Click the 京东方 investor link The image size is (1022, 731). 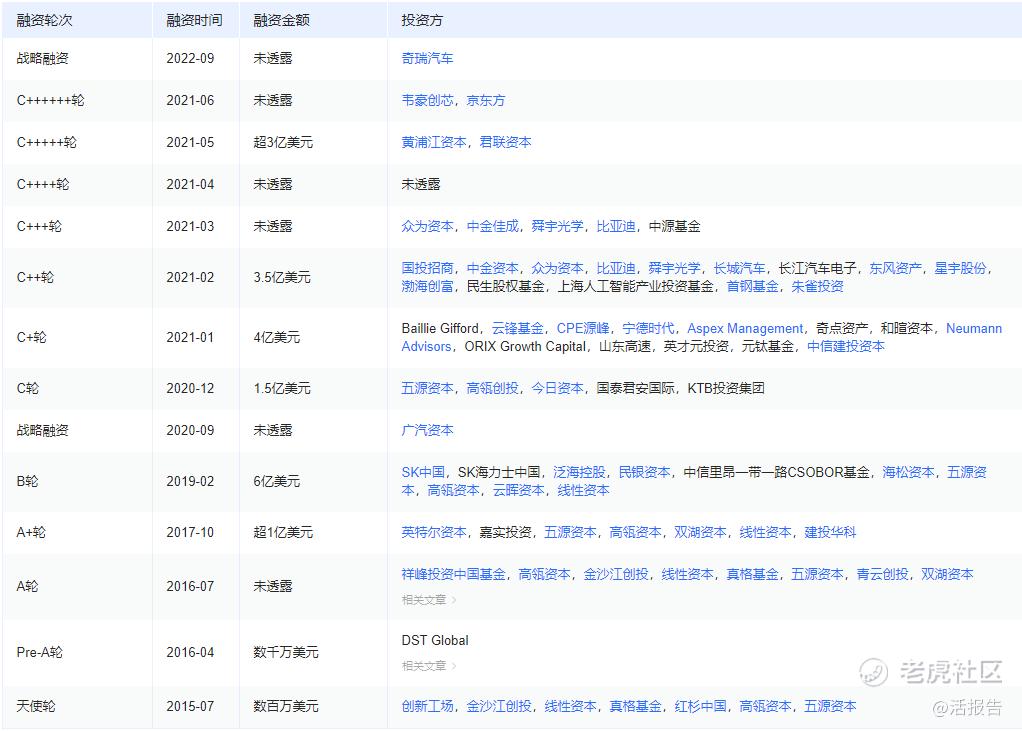[486, 100]
